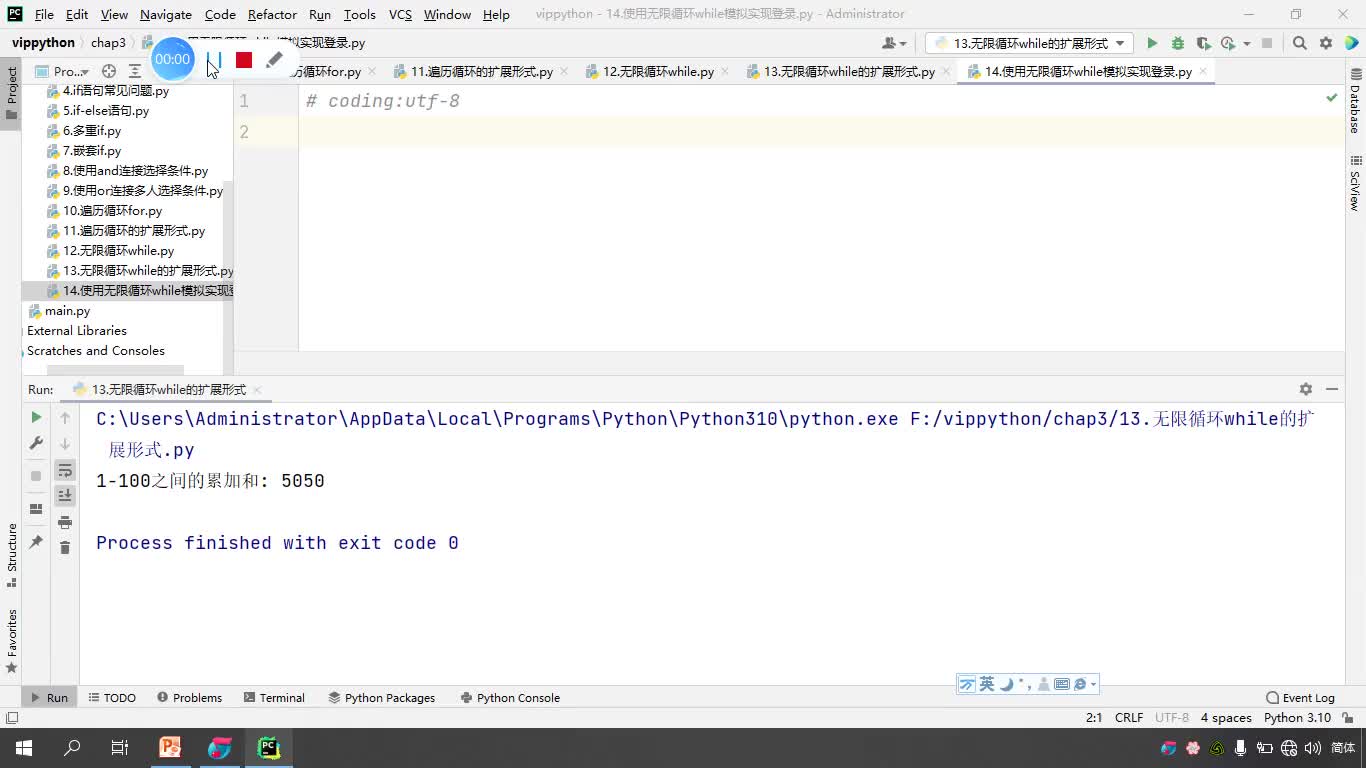Screen dimensions: 1366x768
Task: Open PowerPoint from the Windows taskbar
Action: tap(170, 747)
